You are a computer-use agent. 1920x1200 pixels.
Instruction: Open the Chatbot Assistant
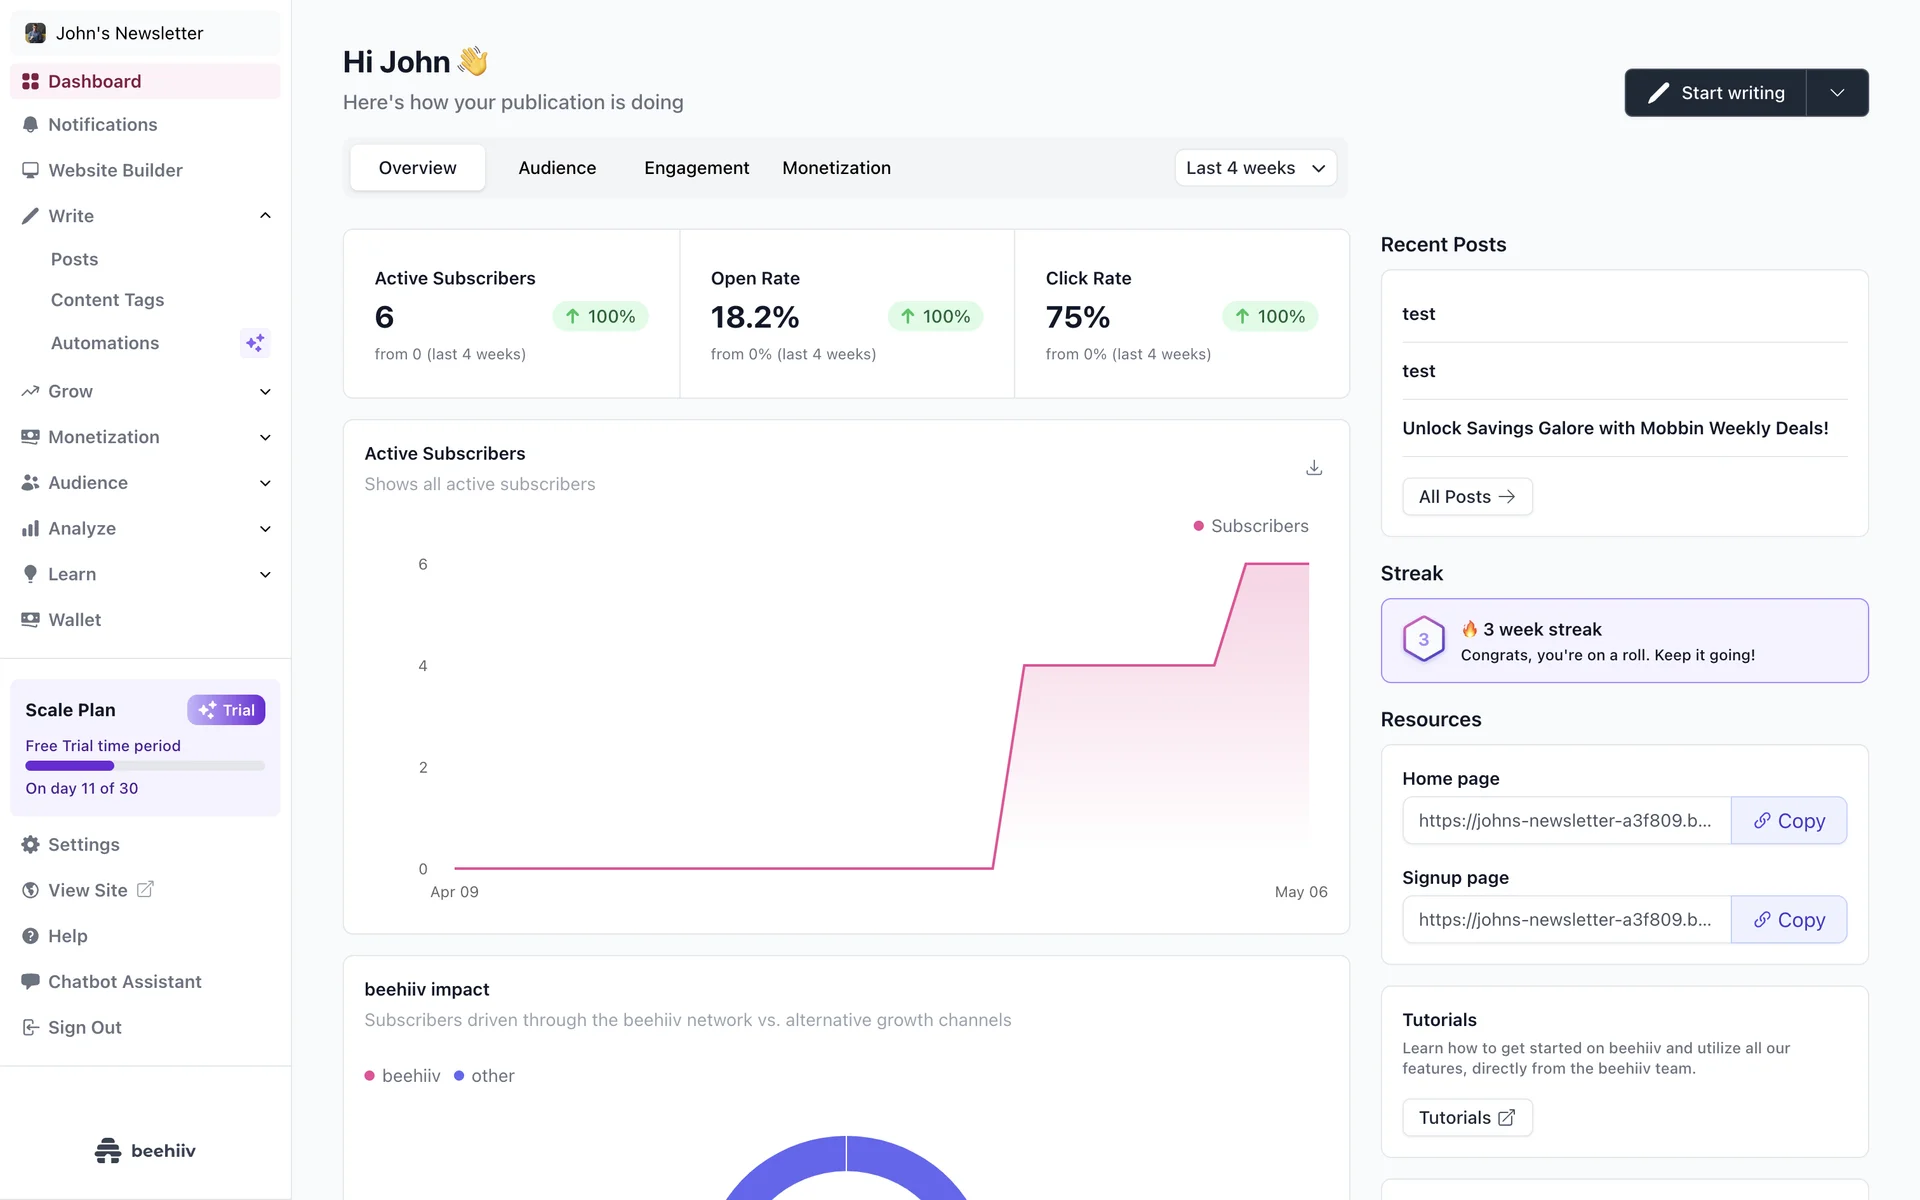pos(124,982)
